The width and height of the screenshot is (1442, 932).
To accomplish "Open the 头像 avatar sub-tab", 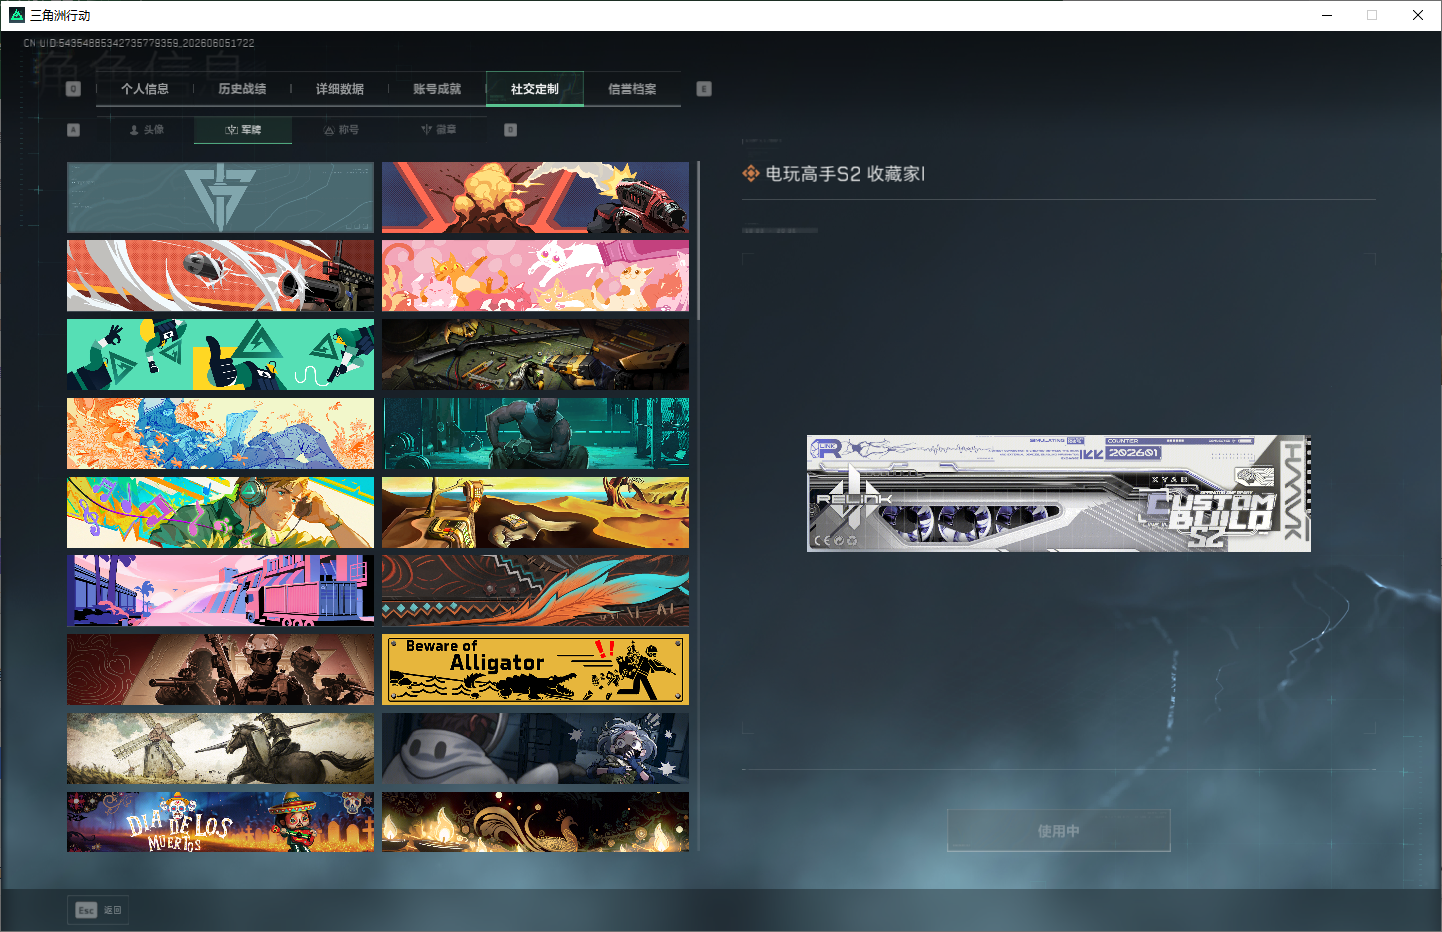I will [146, 130].
